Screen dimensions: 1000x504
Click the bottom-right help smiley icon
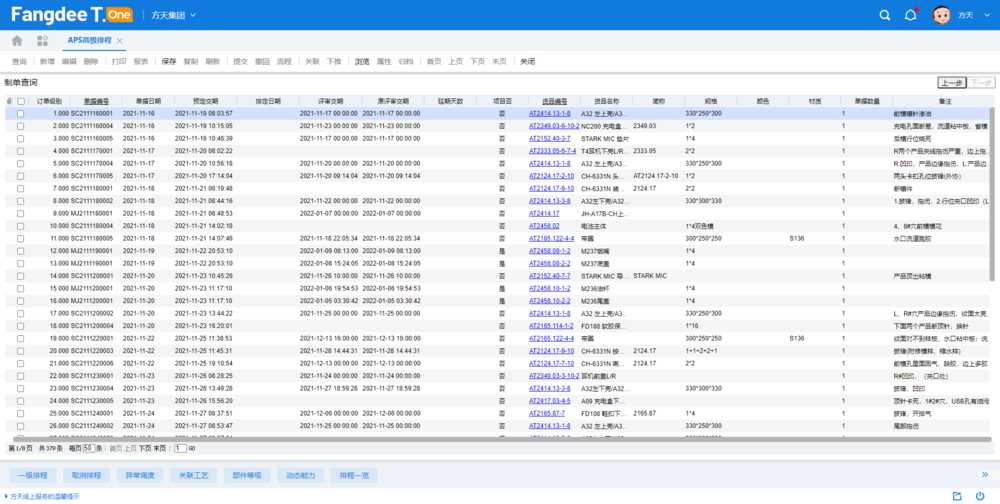982,496
